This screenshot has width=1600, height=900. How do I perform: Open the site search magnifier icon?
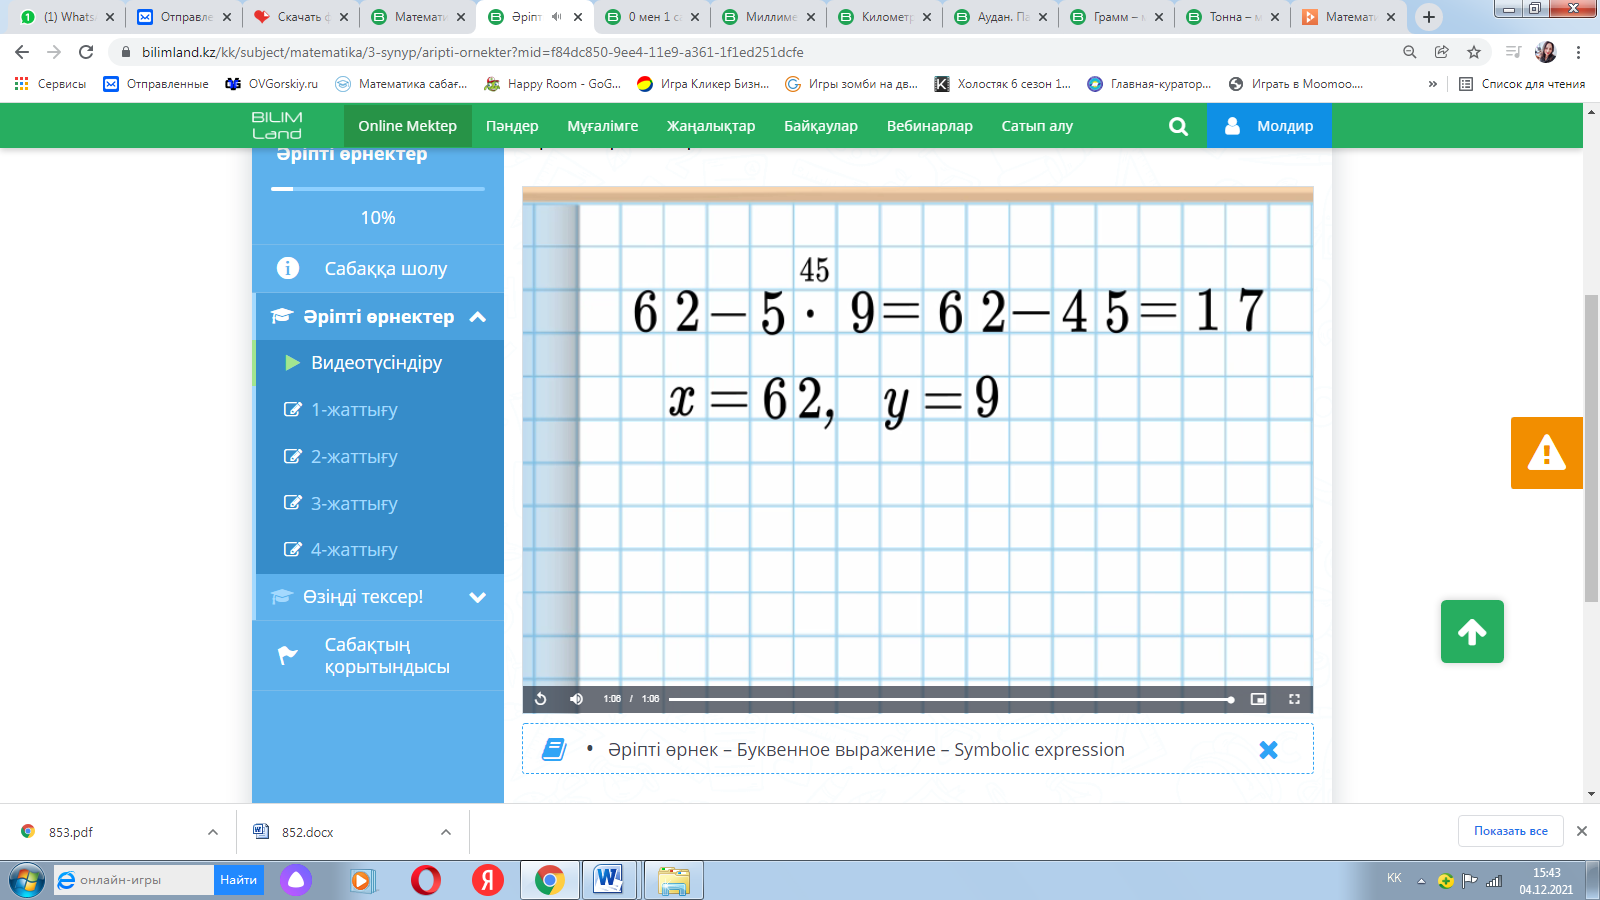point(1179,126)
